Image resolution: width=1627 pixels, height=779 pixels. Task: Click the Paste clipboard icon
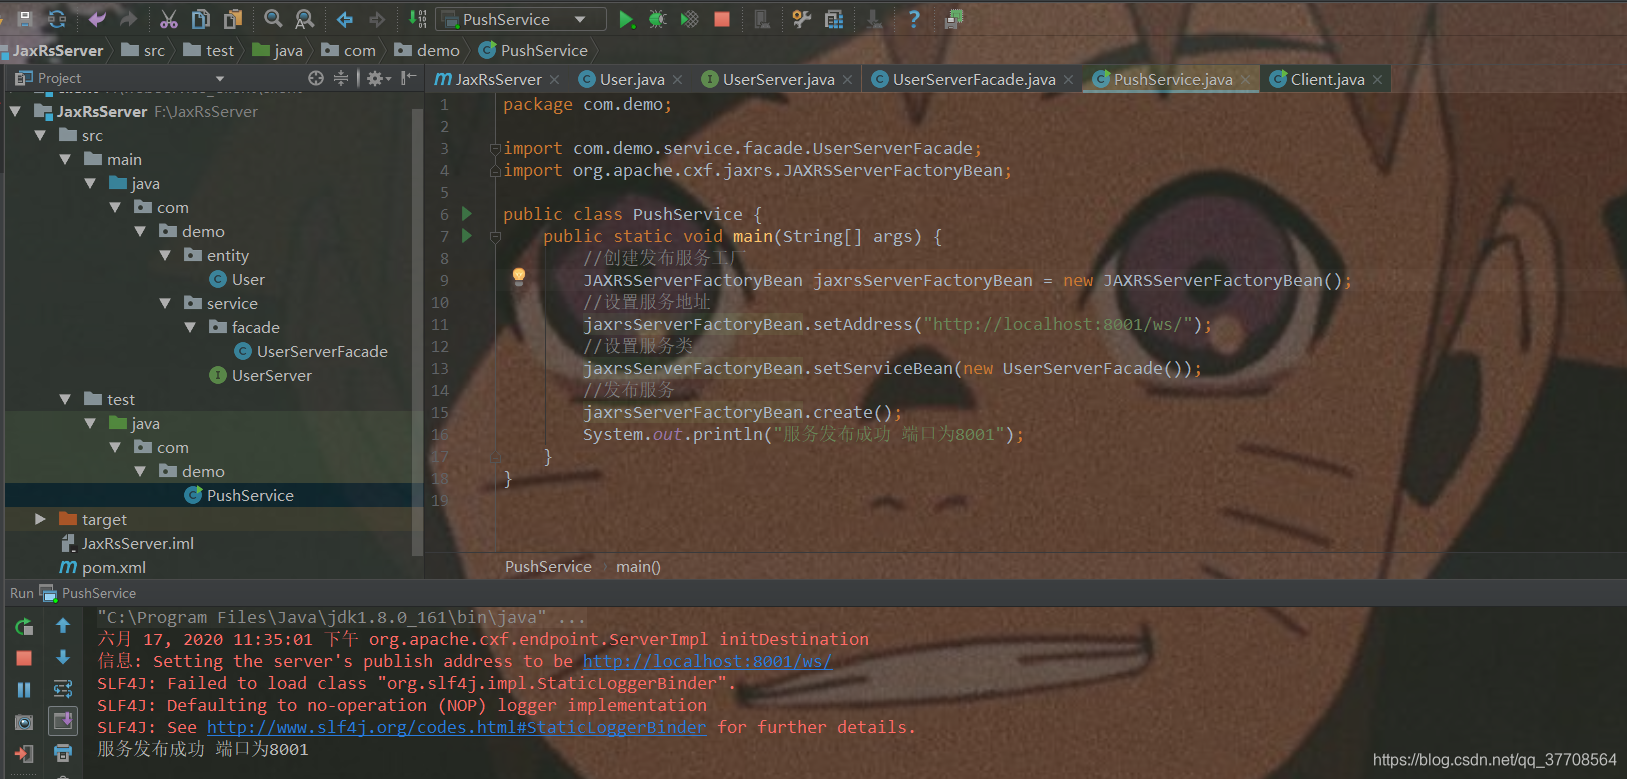coord(233,19)
